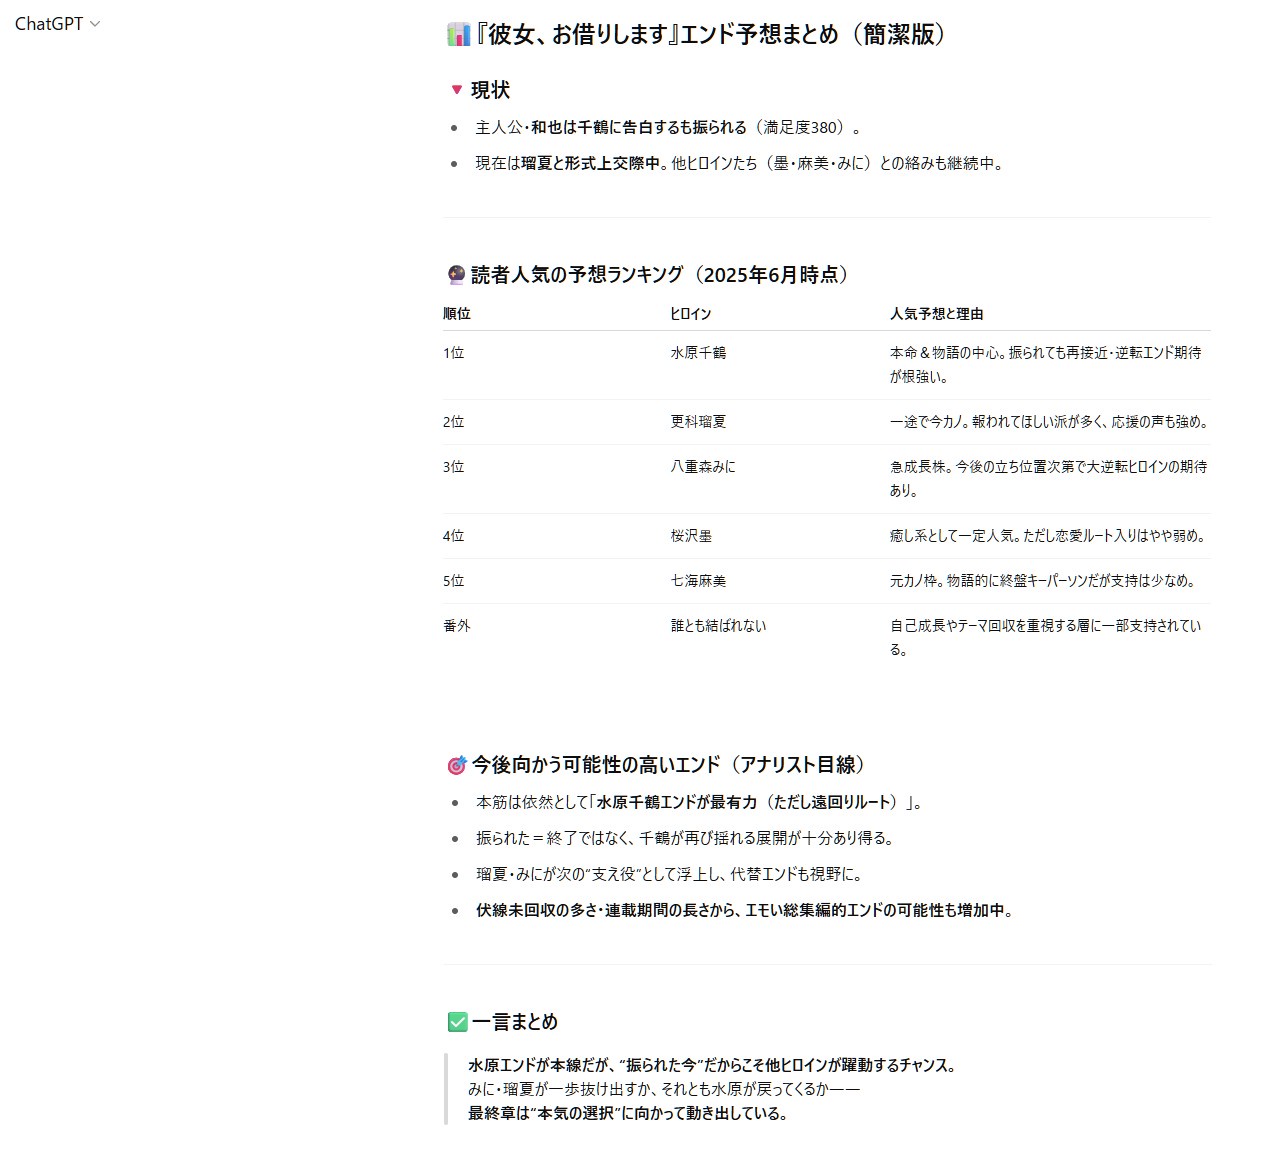Viewport: 1280px width, 1150px height.
Task: Click the green checkmark emoji beside 一言まとめ
Action: (457, 1022)
